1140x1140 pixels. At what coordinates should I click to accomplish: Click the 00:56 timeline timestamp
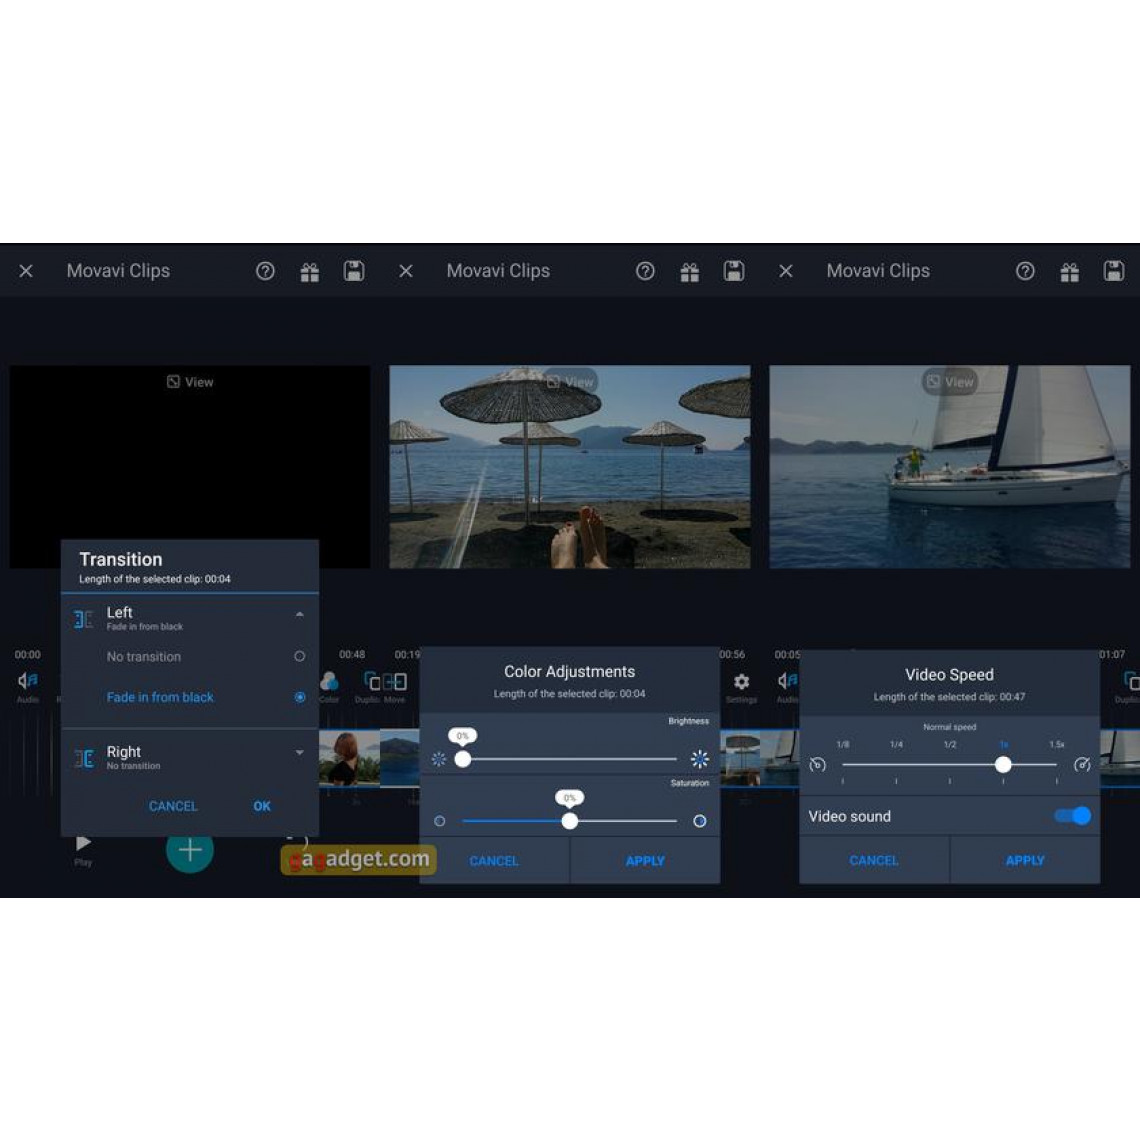coord(732,654)
